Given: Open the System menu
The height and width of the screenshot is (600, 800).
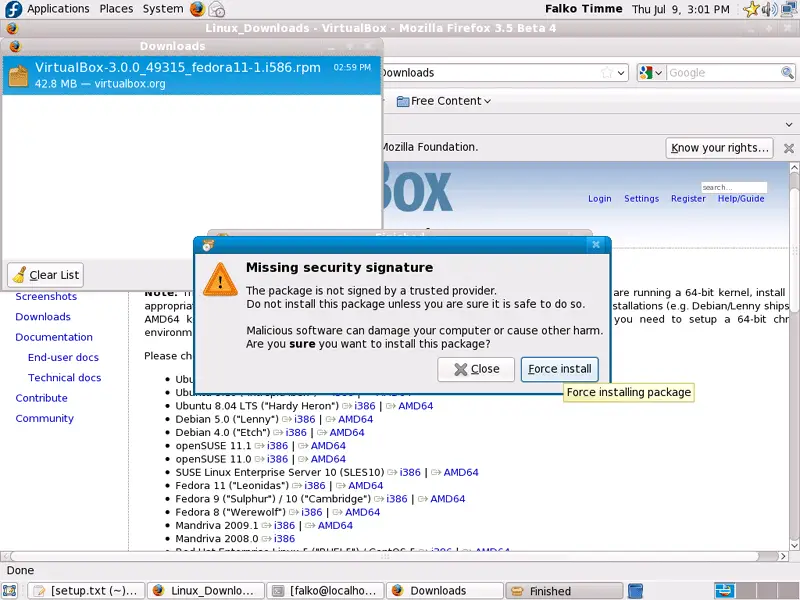Looking at the screenshot, I should click(163, 9).
